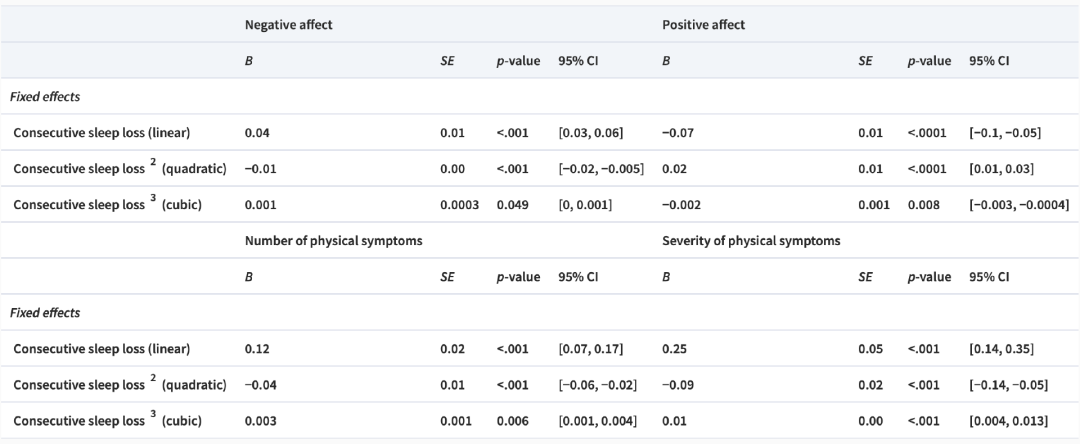Click the B value 0.25
Screen dimensions: 1080x444
(x=673, y=348)
